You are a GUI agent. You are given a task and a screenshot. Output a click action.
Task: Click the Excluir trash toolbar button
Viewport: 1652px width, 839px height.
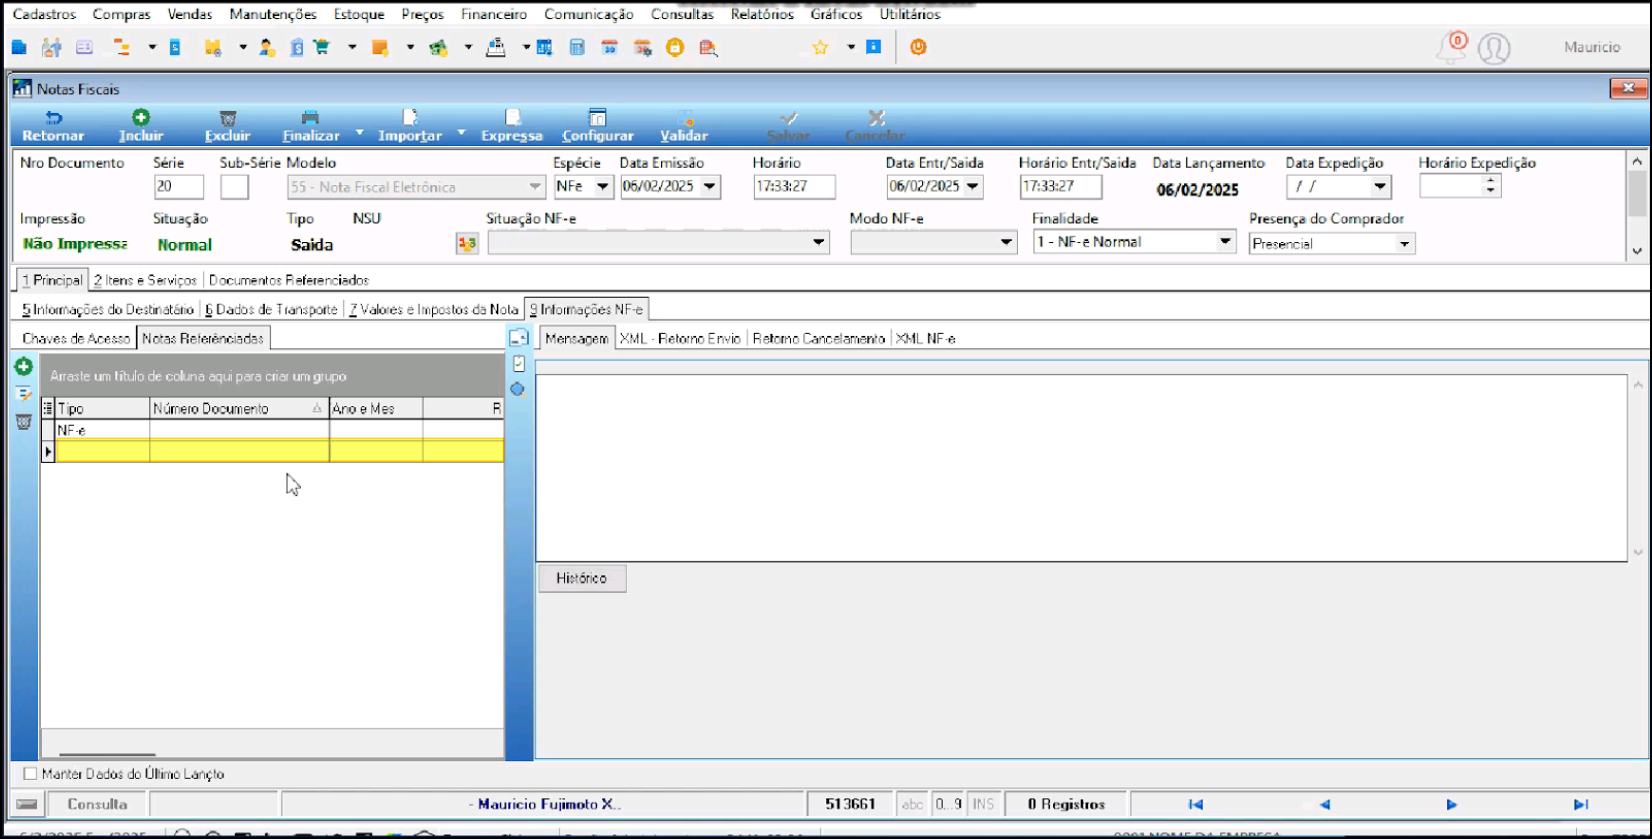click(227, 126)
